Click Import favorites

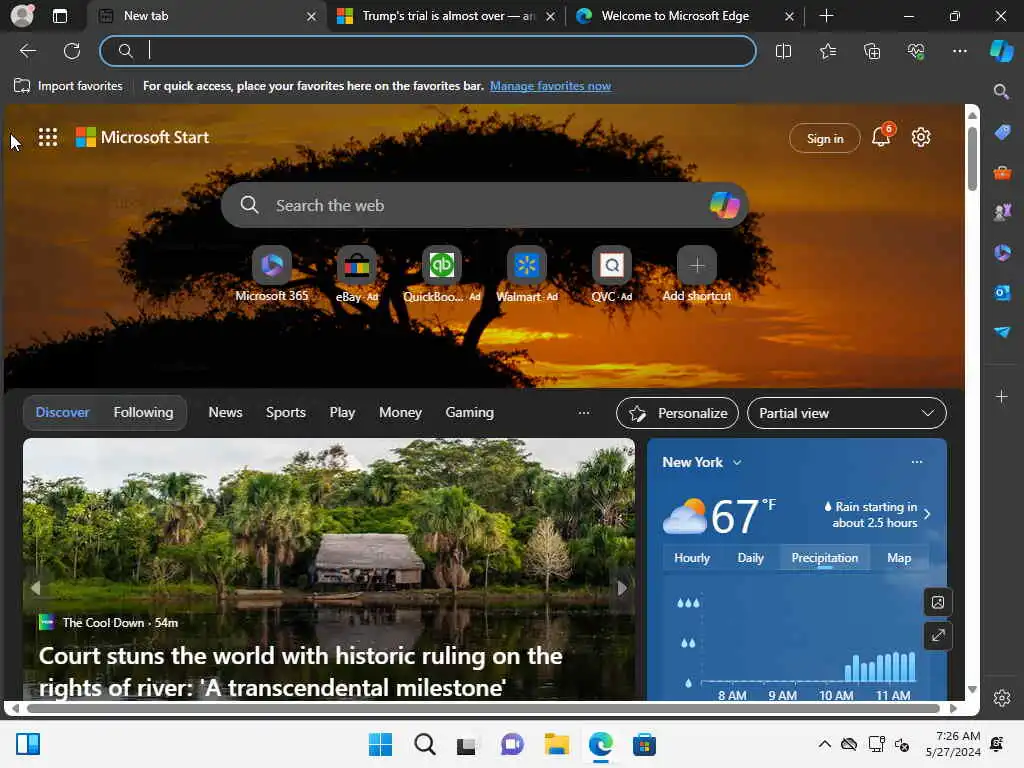(68, 86)
